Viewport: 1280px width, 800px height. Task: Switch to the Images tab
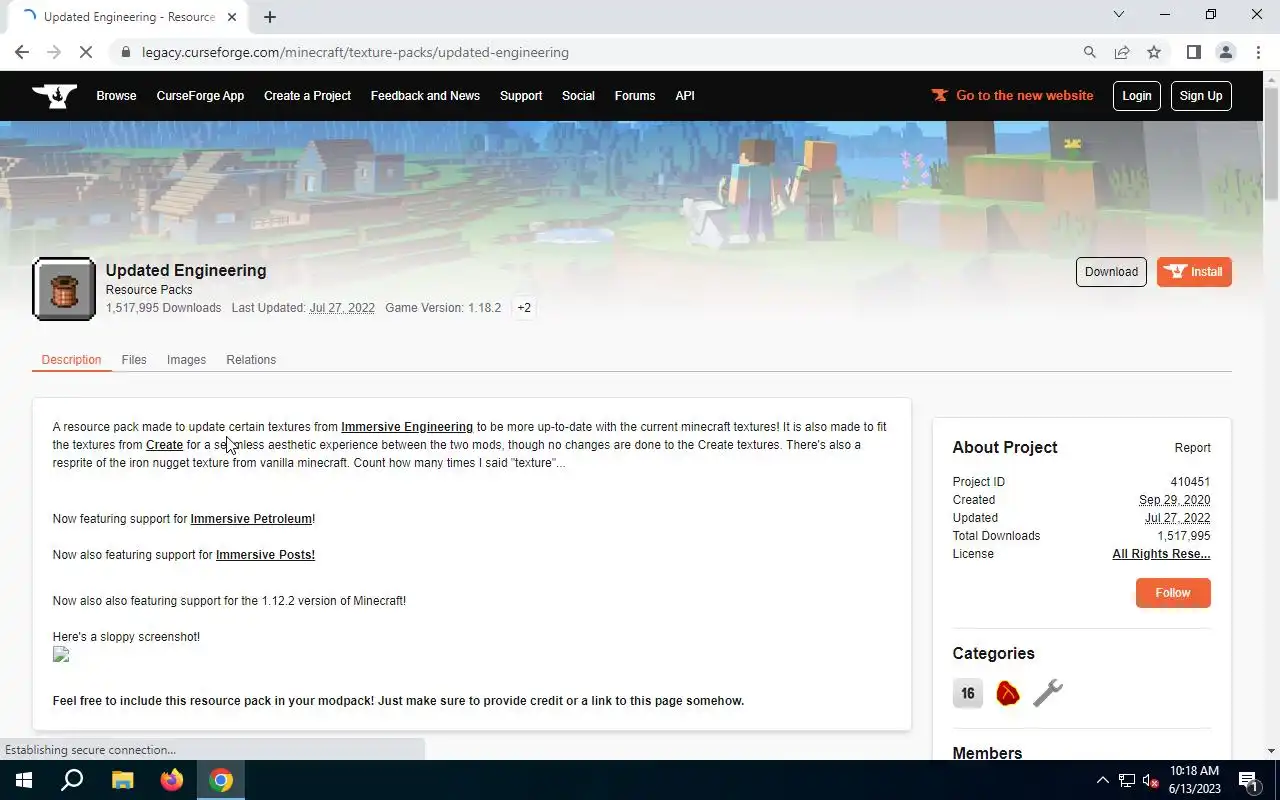pos(186,360)
